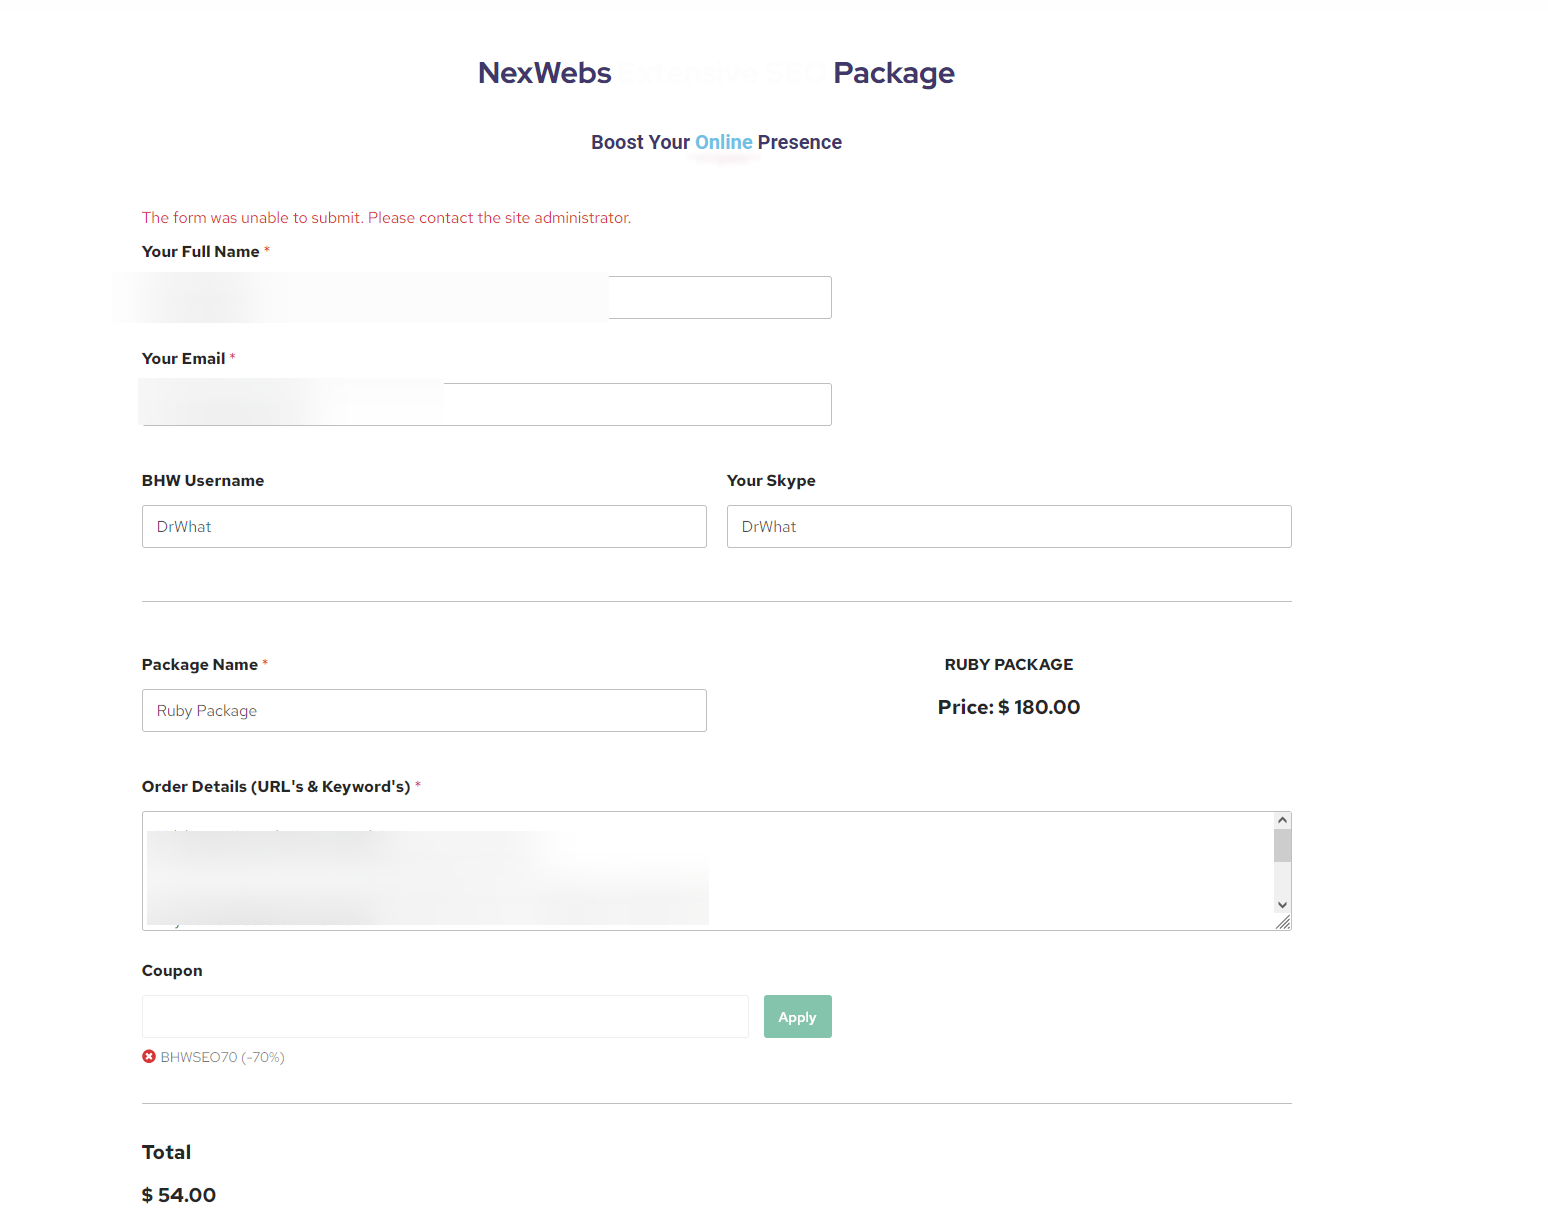The height and width of the screenshot is (1224, 1548).
Task: Click the 'Your Skype' label
Action: click(771, 481)
